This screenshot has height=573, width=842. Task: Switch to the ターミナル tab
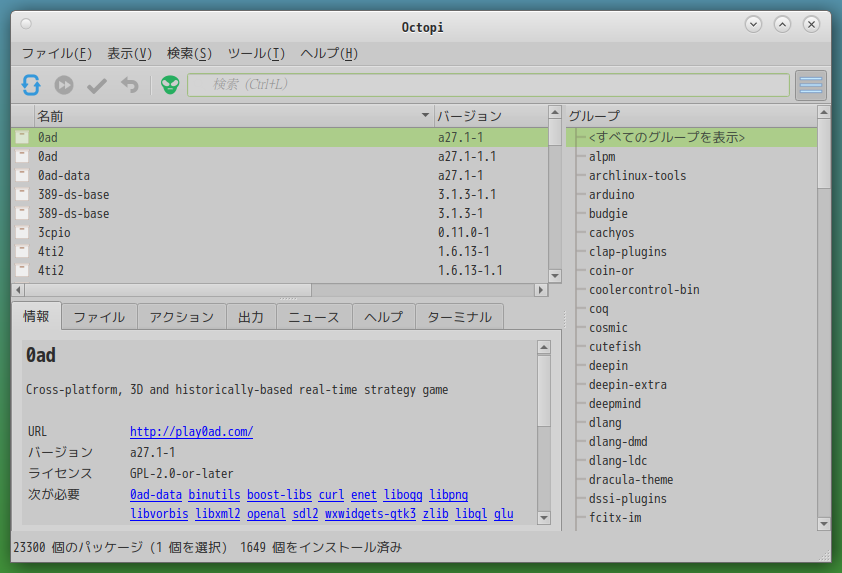click(459, 317)
